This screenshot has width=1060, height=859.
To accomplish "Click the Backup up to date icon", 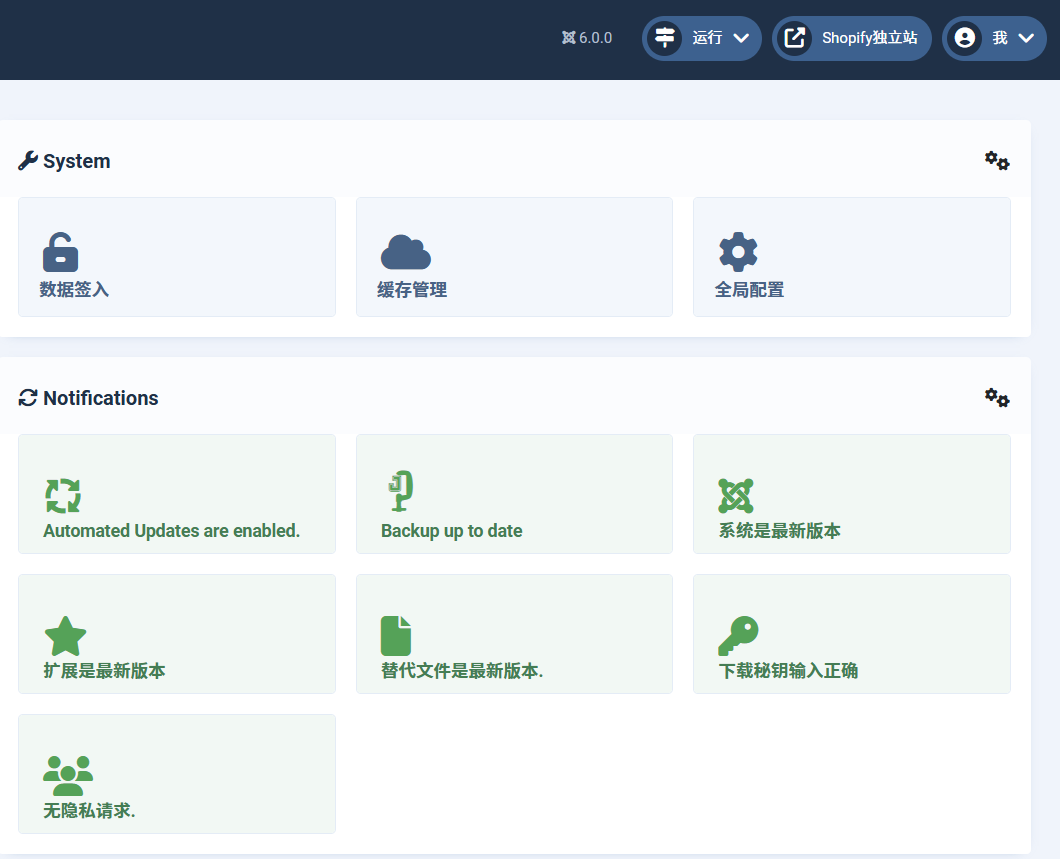I will pos(401,492).
